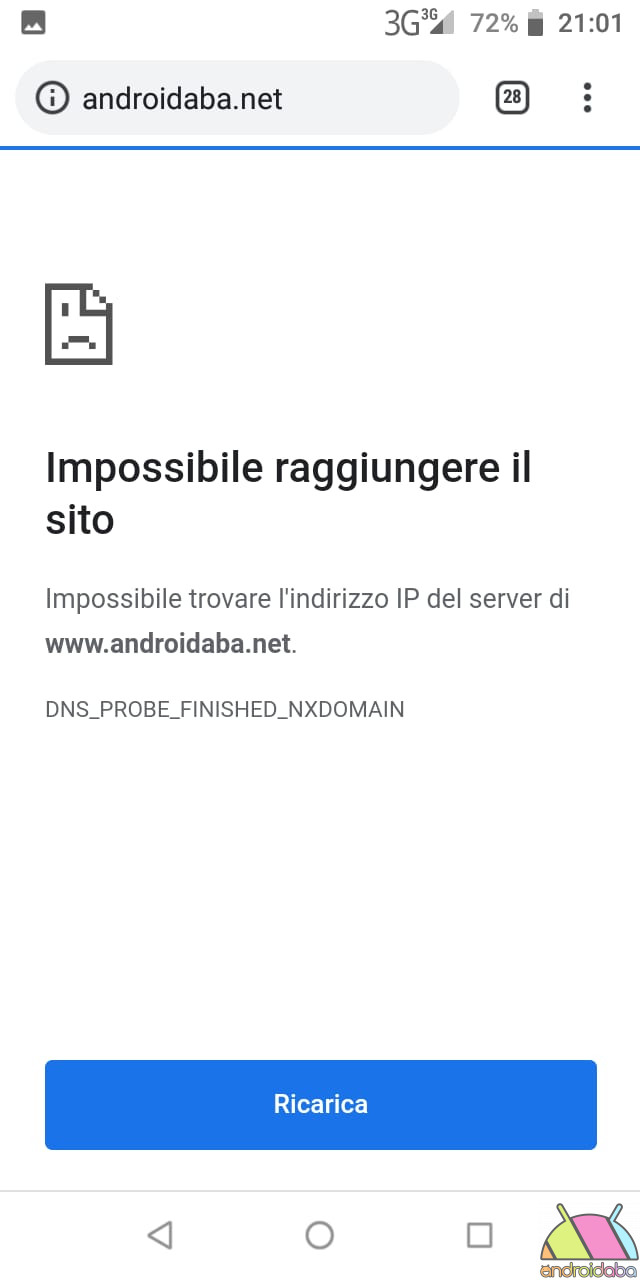Tap the recent apps square button
This screenshot has width=640, height=1280.
coord(480,1235)
